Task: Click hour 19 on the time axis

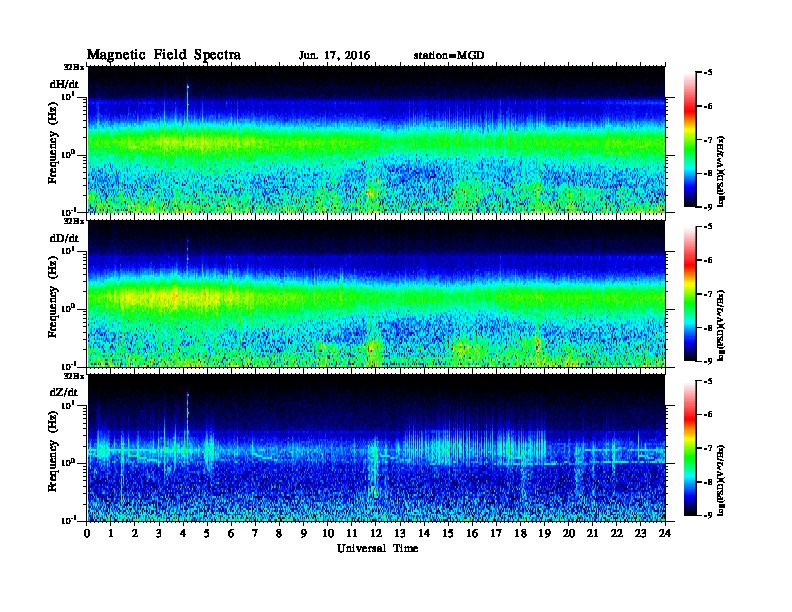Action: click(x=544, y=534)
